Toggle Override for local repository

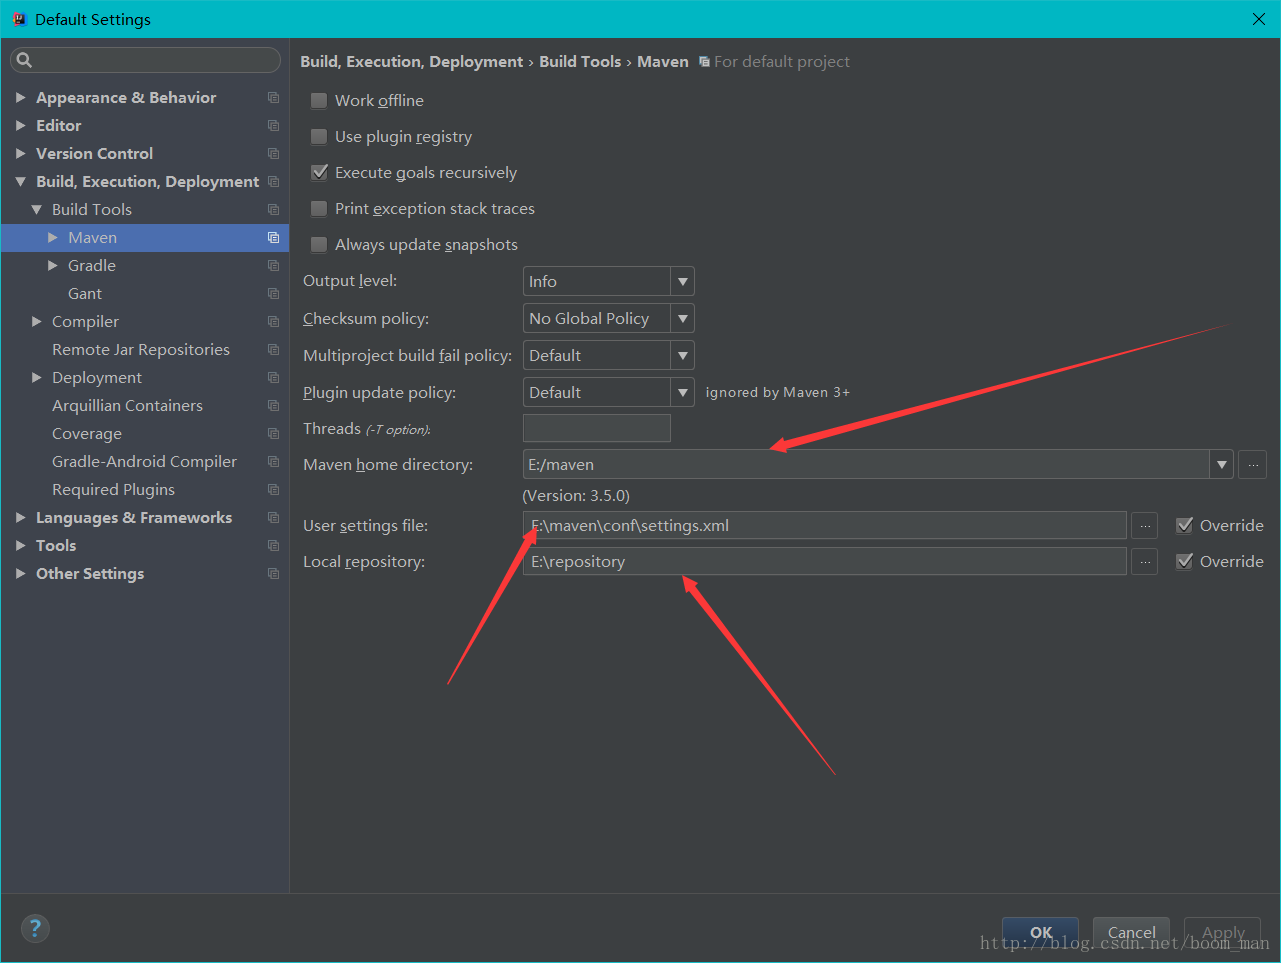1185,562
